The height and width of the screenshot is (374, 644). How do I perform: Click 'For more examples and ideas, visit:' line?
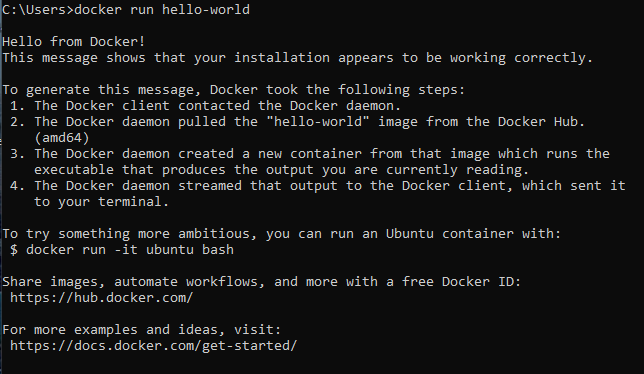(x=142, y=330)
